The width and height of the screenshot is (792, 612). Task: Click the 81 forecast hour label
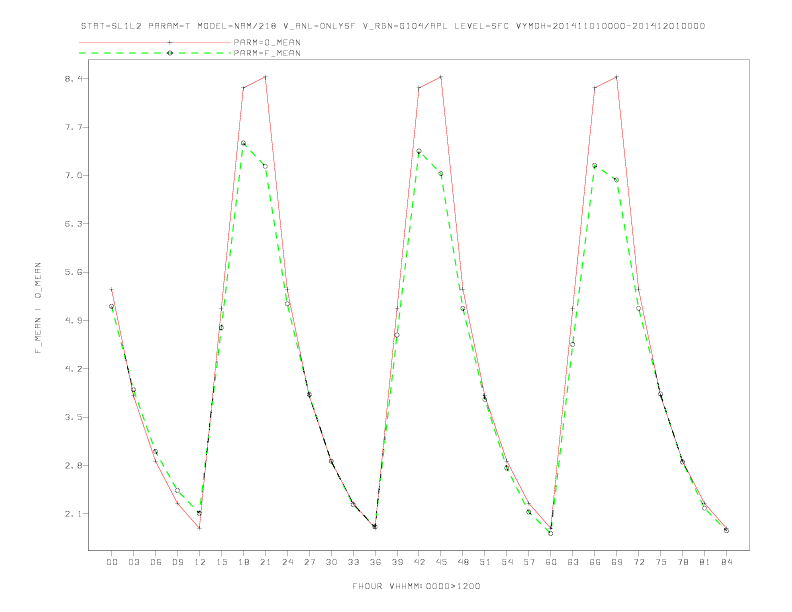point(704,562)
